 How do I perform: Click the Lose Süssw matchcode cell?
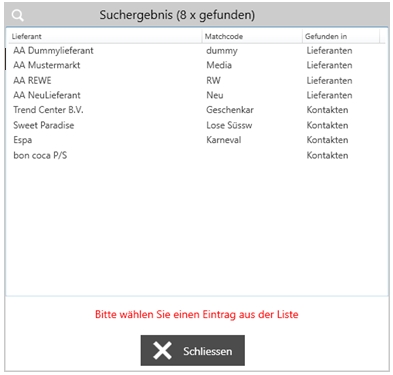(x=229, y=125)
